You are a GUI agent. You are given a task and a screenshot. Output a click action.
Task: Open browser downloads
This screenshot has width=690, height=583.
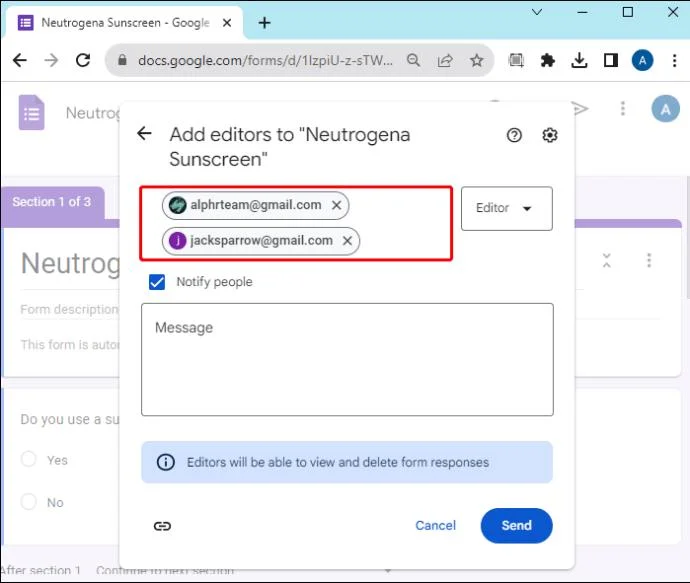pos(579,60)
